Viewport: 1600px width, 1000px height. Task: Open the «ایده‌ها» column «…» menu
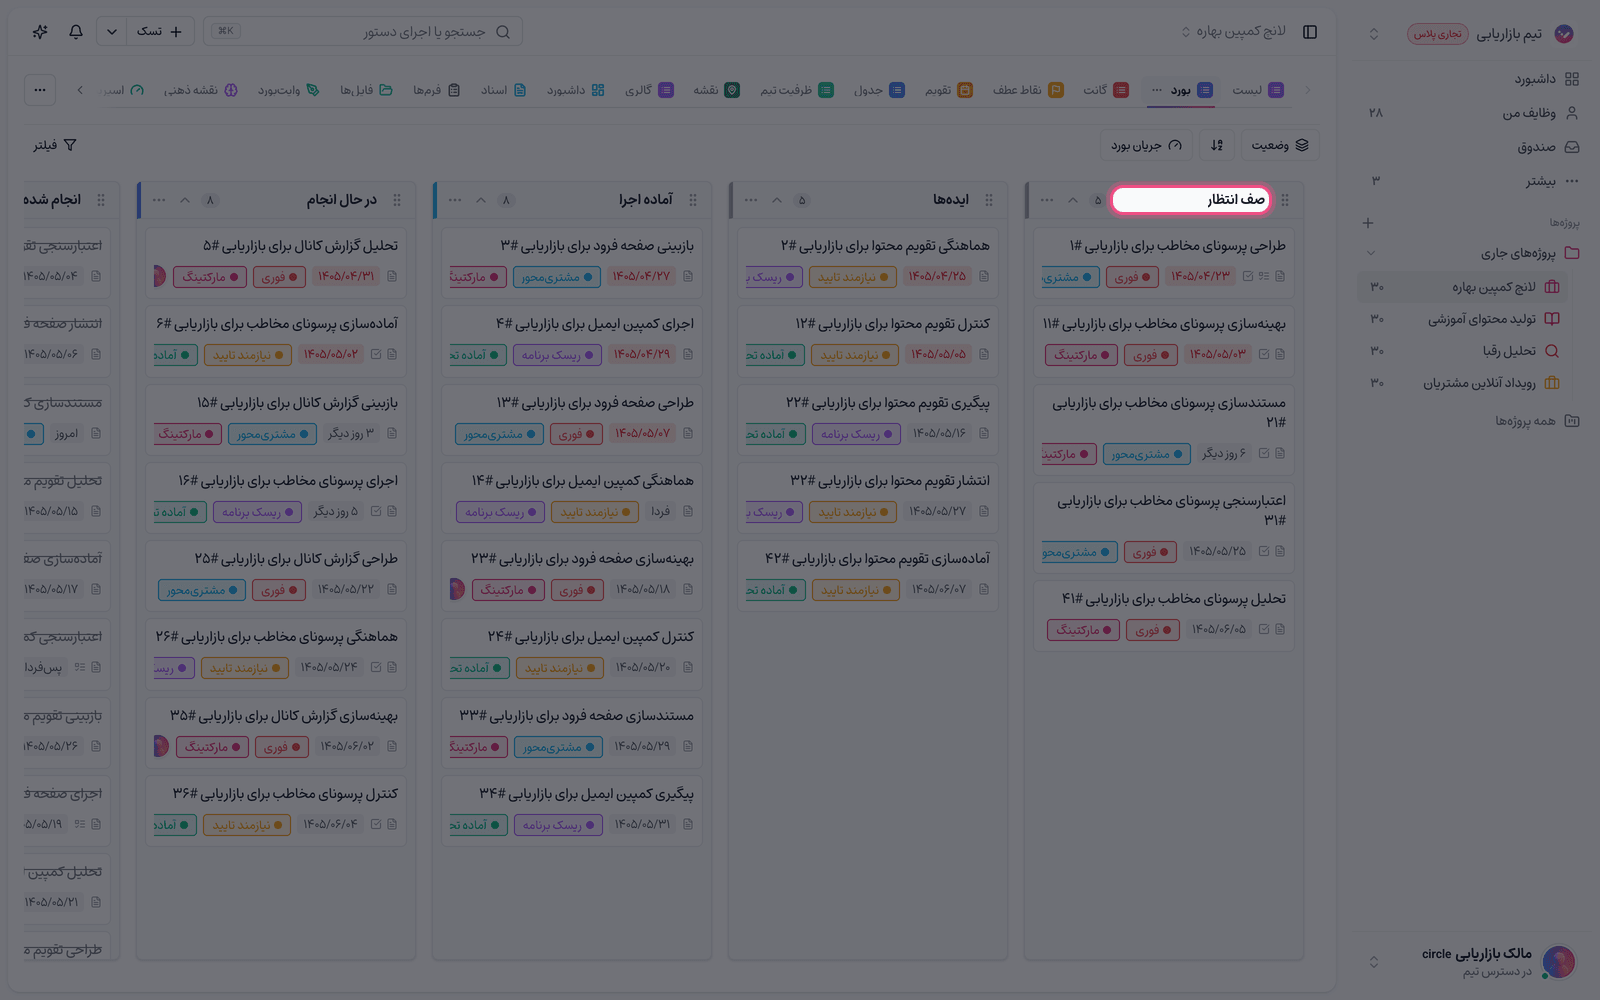(x=751, y=200)
